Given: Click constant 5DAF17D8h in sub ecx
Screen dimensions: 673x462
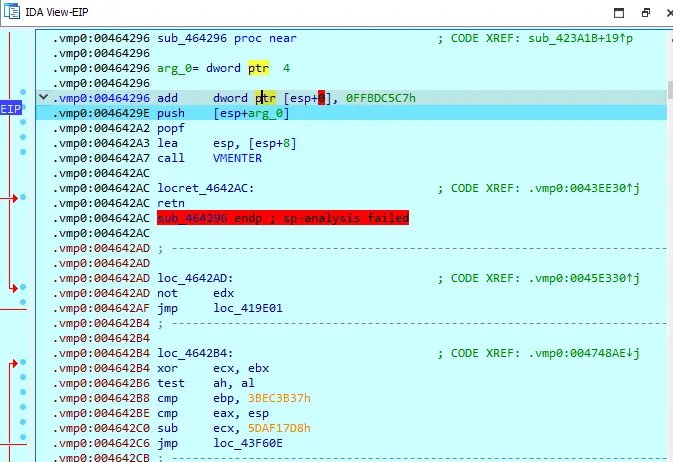Looking at the screenshot, I should [x=279, y=429].
